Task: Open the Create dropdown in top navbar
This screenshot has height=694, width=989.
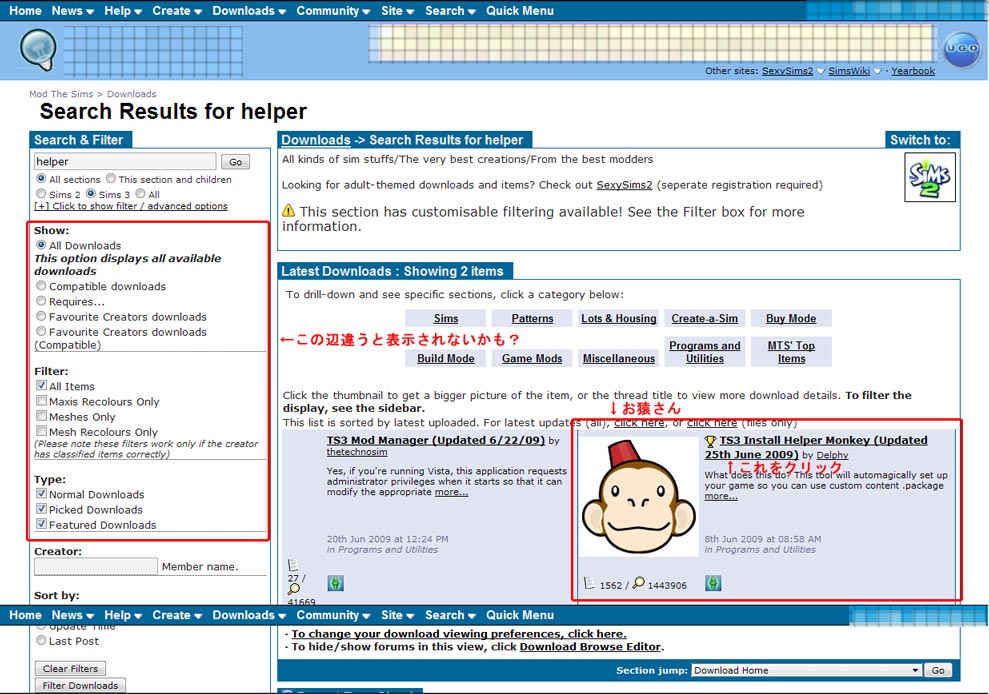Action: [x=177, y=11]
